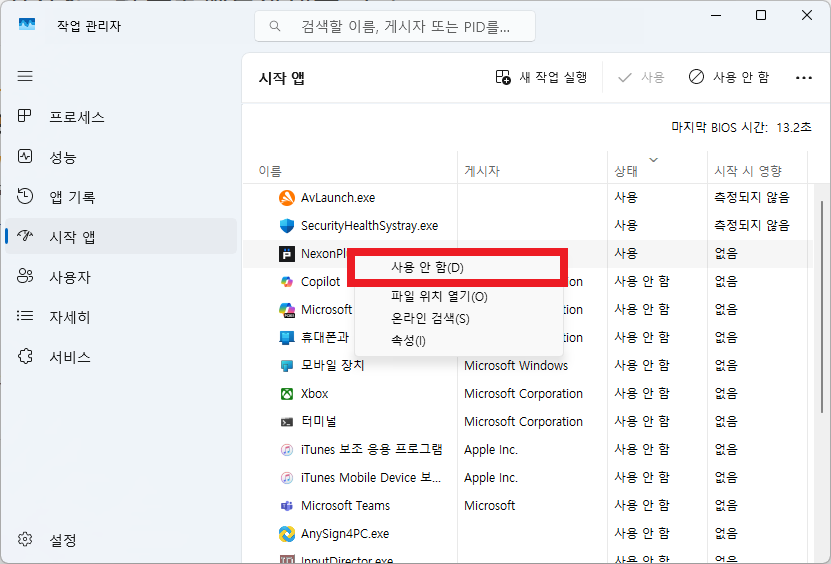Screen dimensions: 831x564
Task: Select 시작 앱 in the sidebar
Action: pyautogui.click(x=121, y=236)
